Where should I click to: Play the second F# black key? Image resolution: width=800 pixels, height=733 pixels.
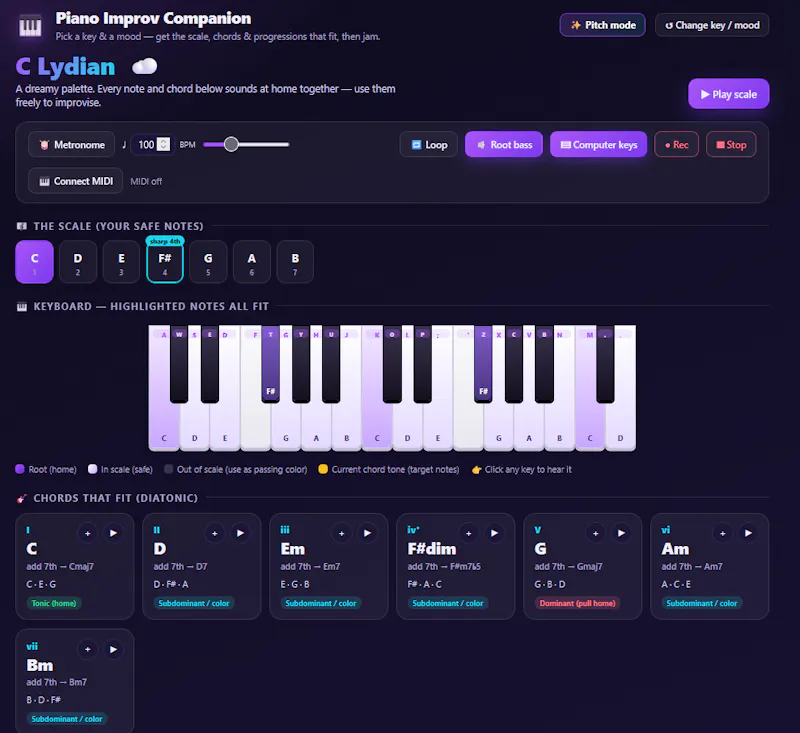483,364
